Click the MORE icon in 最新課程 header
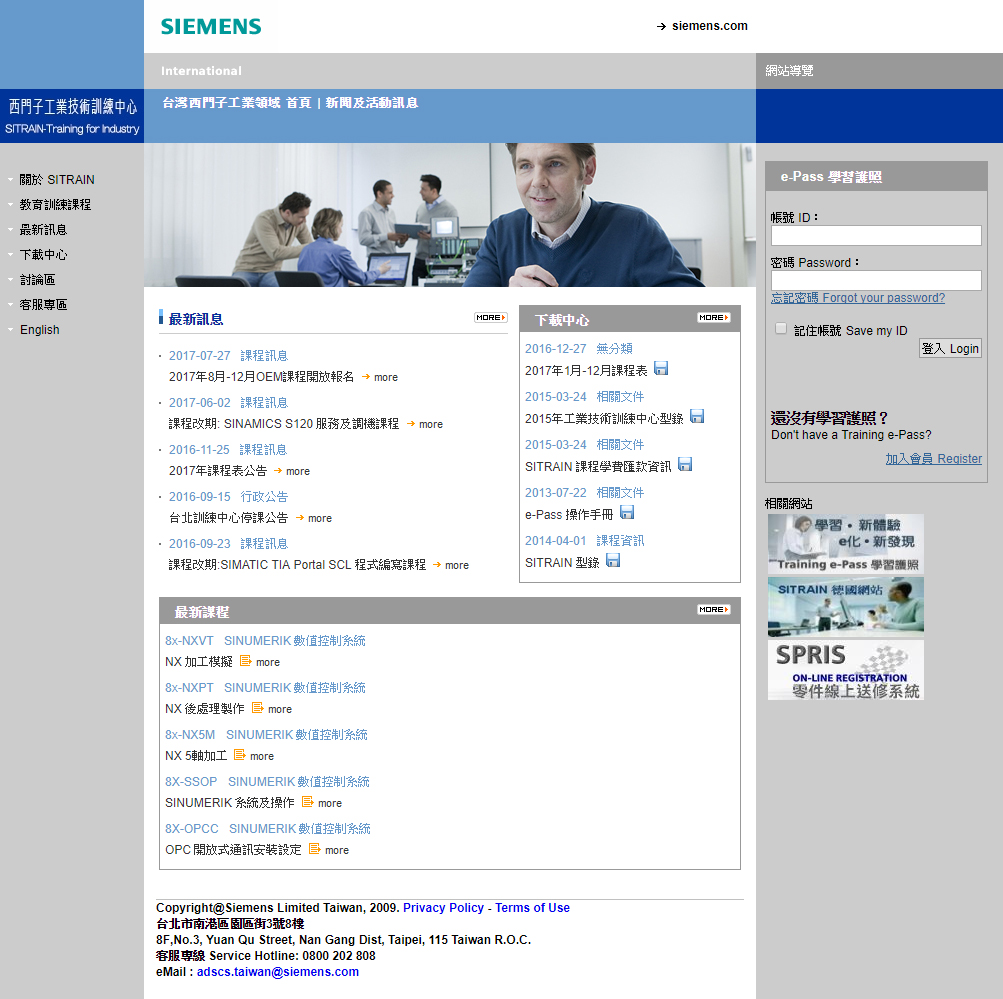Screen dimensions: 1003x999 click(x=713, y=610)
